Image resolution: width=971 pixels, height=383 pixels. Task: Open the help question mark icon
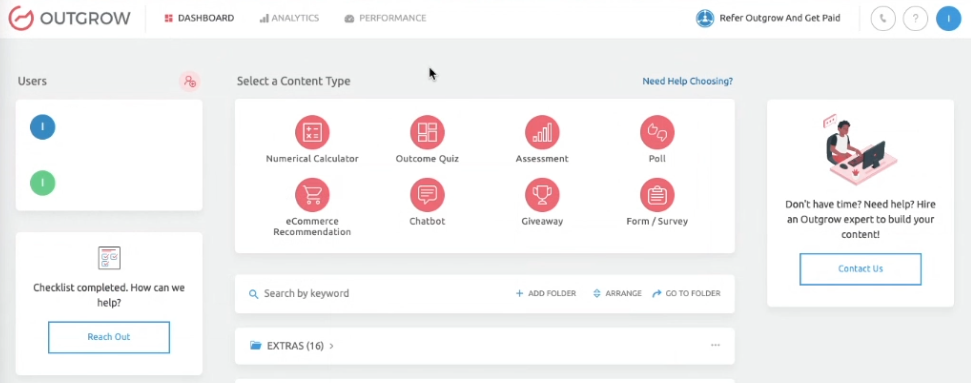(x=915, y=19)
